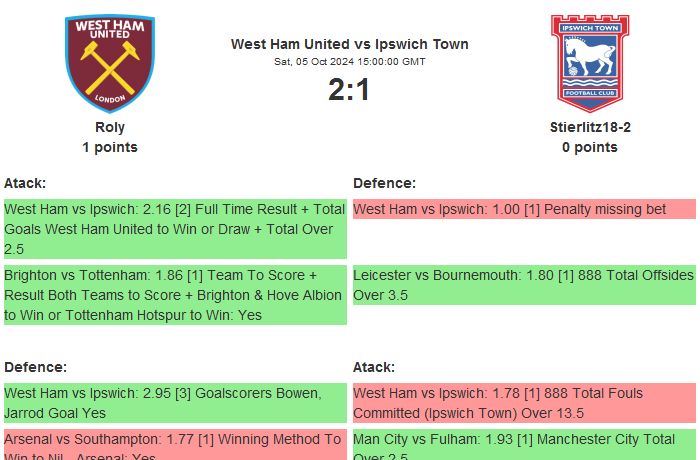
Task: Click the Total Fouls Committed (Ipswich Town) bet
Action: [524, 403]
